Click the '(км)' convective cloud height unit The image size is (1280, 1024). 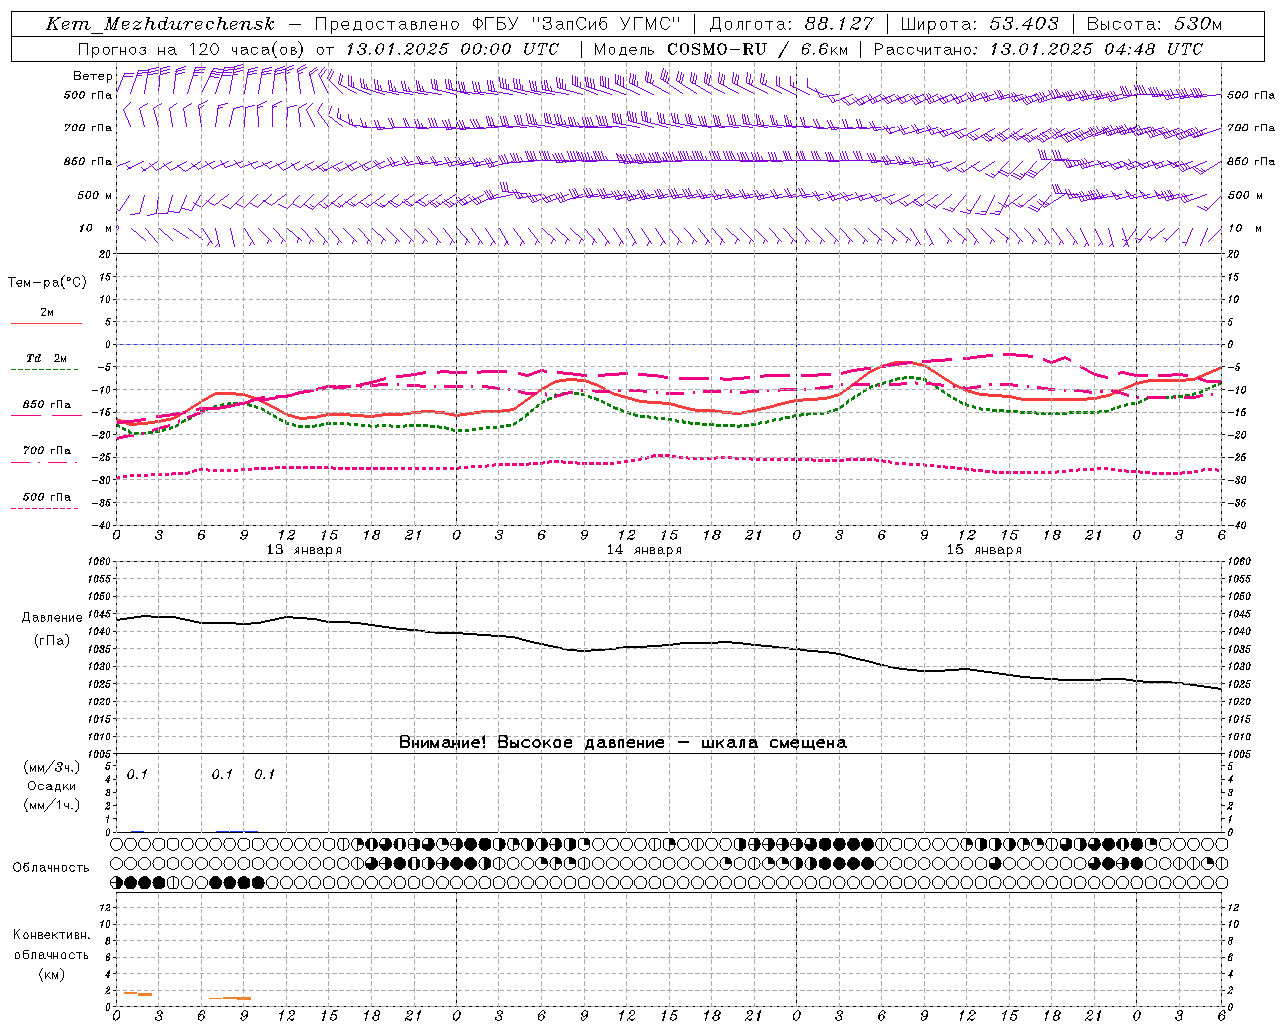51,974
